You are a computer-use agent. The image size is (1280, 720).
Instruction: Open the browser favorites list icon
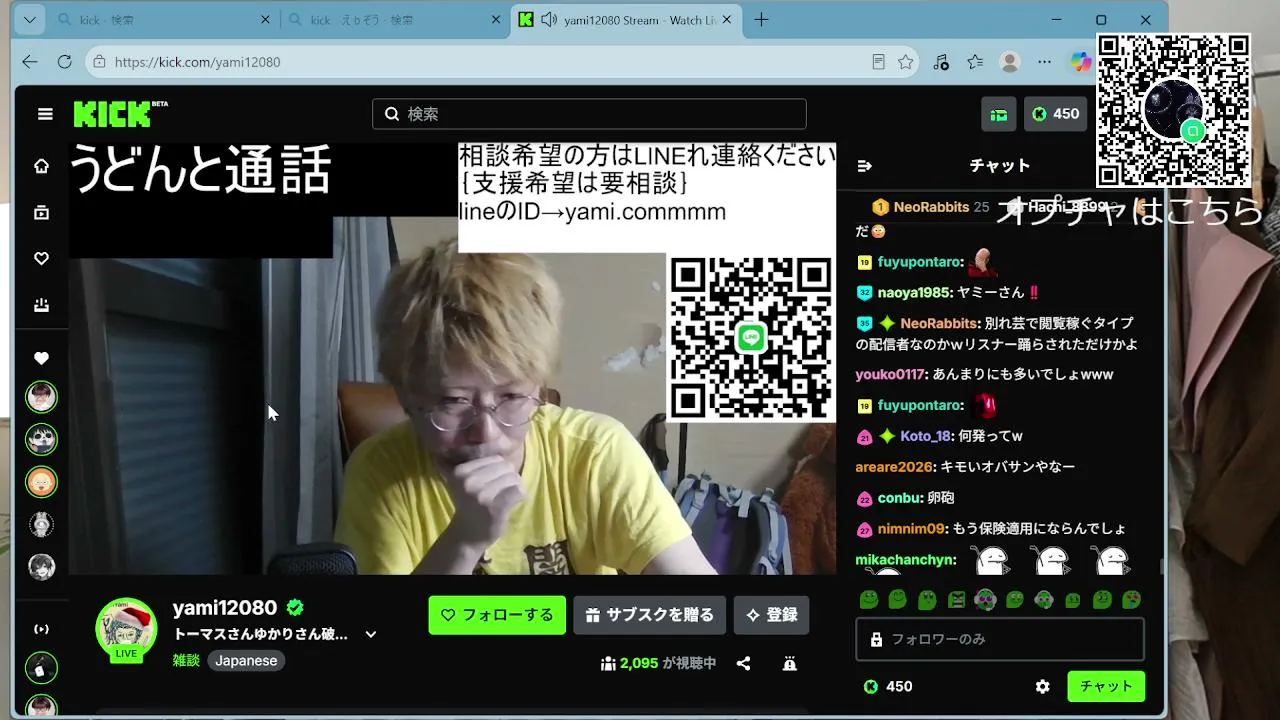(x=975, y=62)
